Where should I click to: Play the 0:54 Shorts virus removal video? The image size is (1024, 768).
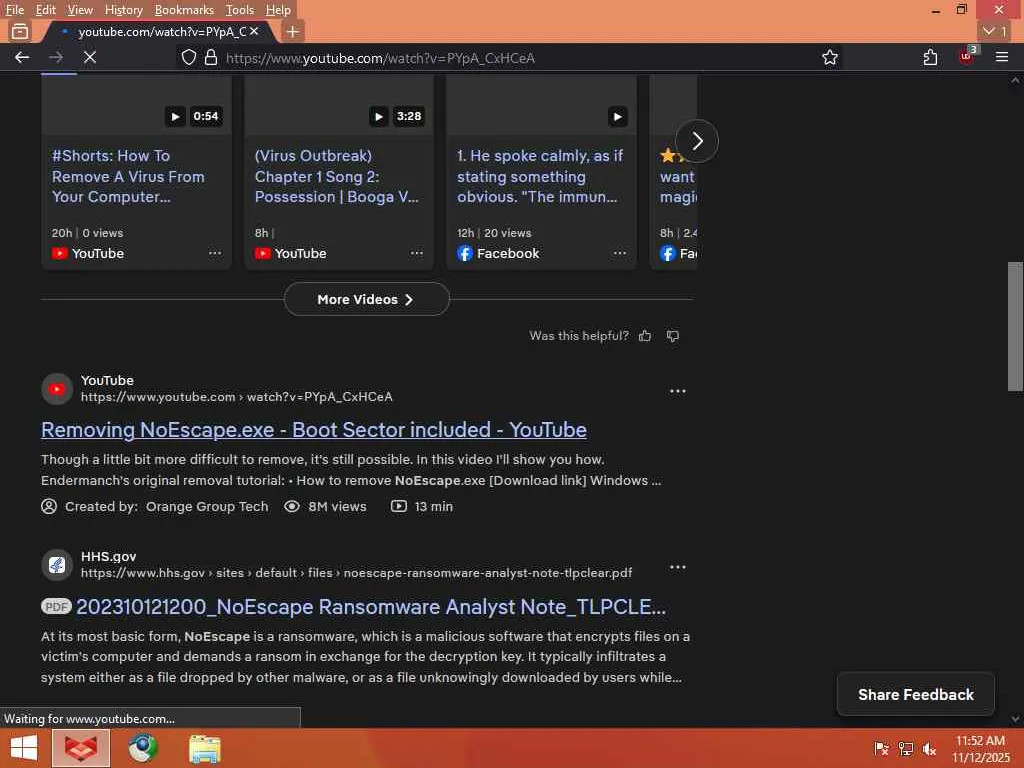pyautogui.click(x=175, y=116)
